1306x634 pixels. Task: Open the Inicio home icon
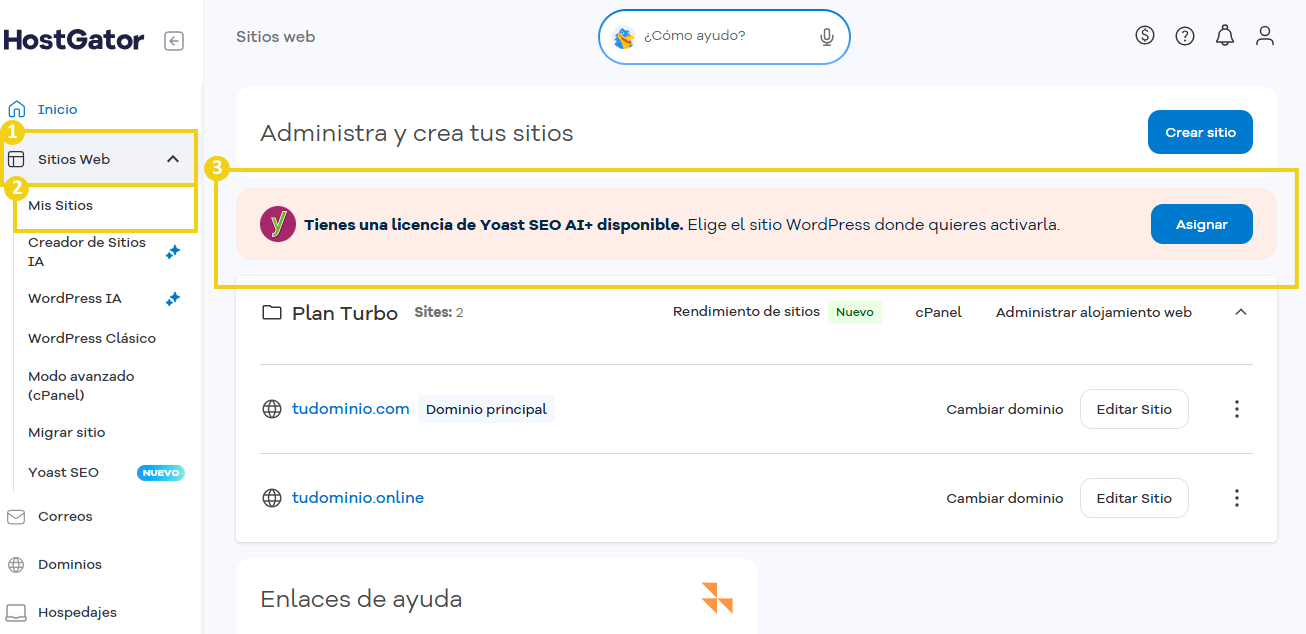16,109
